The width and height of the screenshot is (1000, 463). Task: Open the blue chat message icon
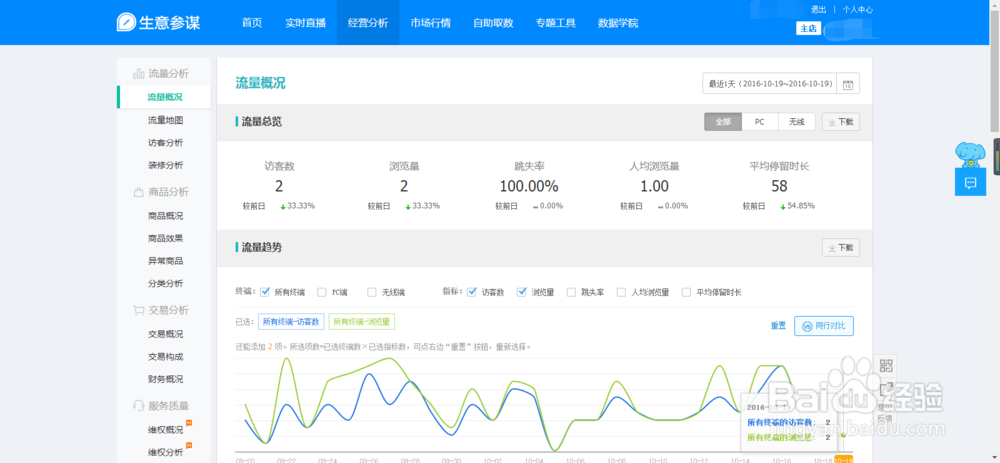970,182
